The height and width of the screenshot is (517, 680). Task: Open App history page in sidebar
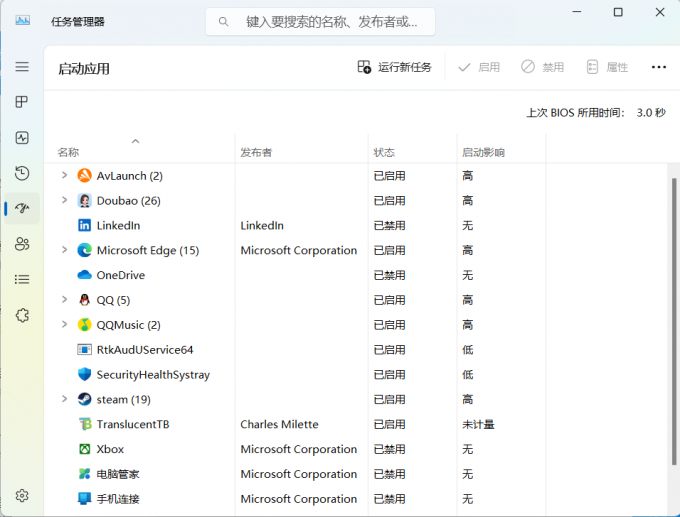(22, 173)
